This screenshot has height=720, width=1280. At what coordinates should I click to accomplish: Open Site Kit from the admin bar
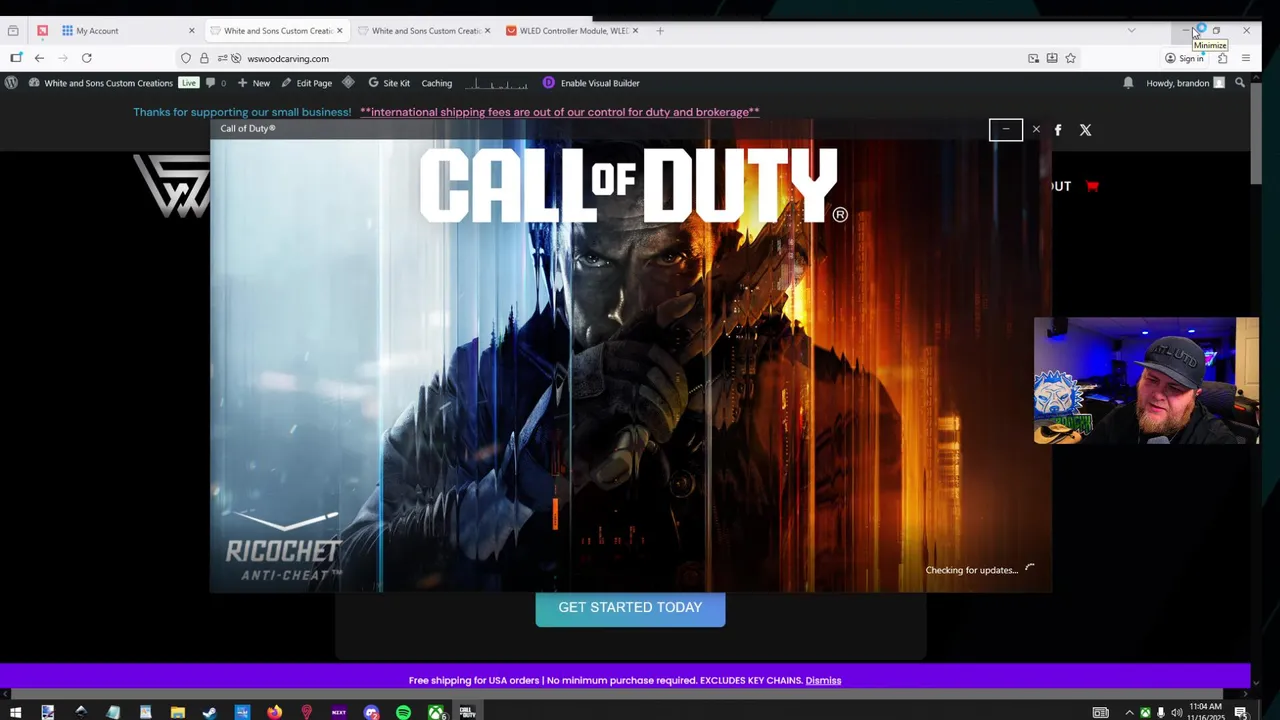389,83
